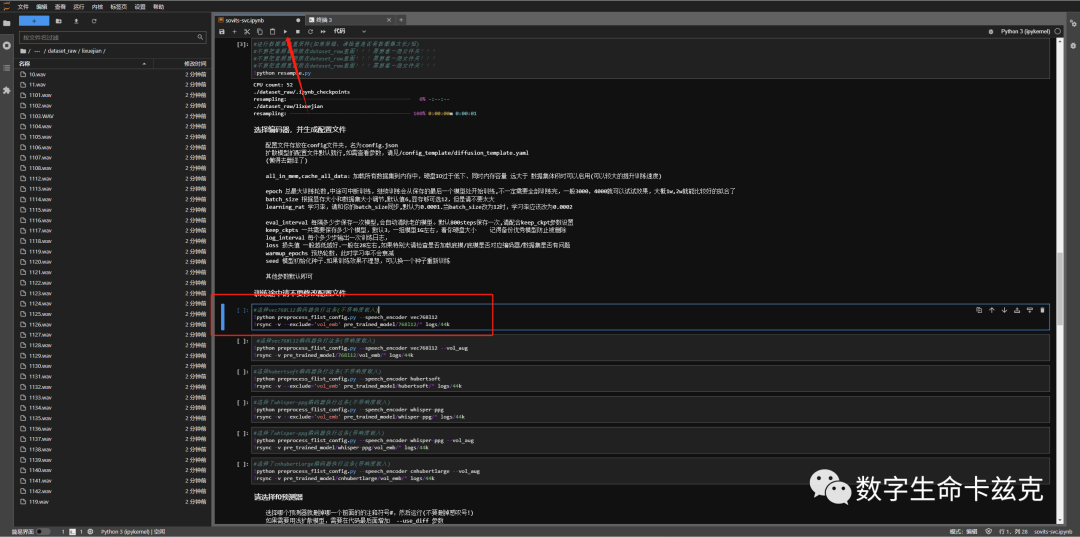Open the 运行 menu
1080x537 pixels.
pyautogui.click(x=79, y=6)
